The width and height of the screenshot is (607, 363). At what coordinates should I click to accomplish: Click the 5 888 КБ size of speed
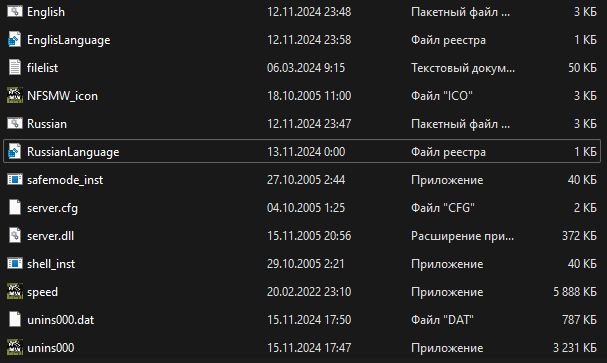(575, 292)
